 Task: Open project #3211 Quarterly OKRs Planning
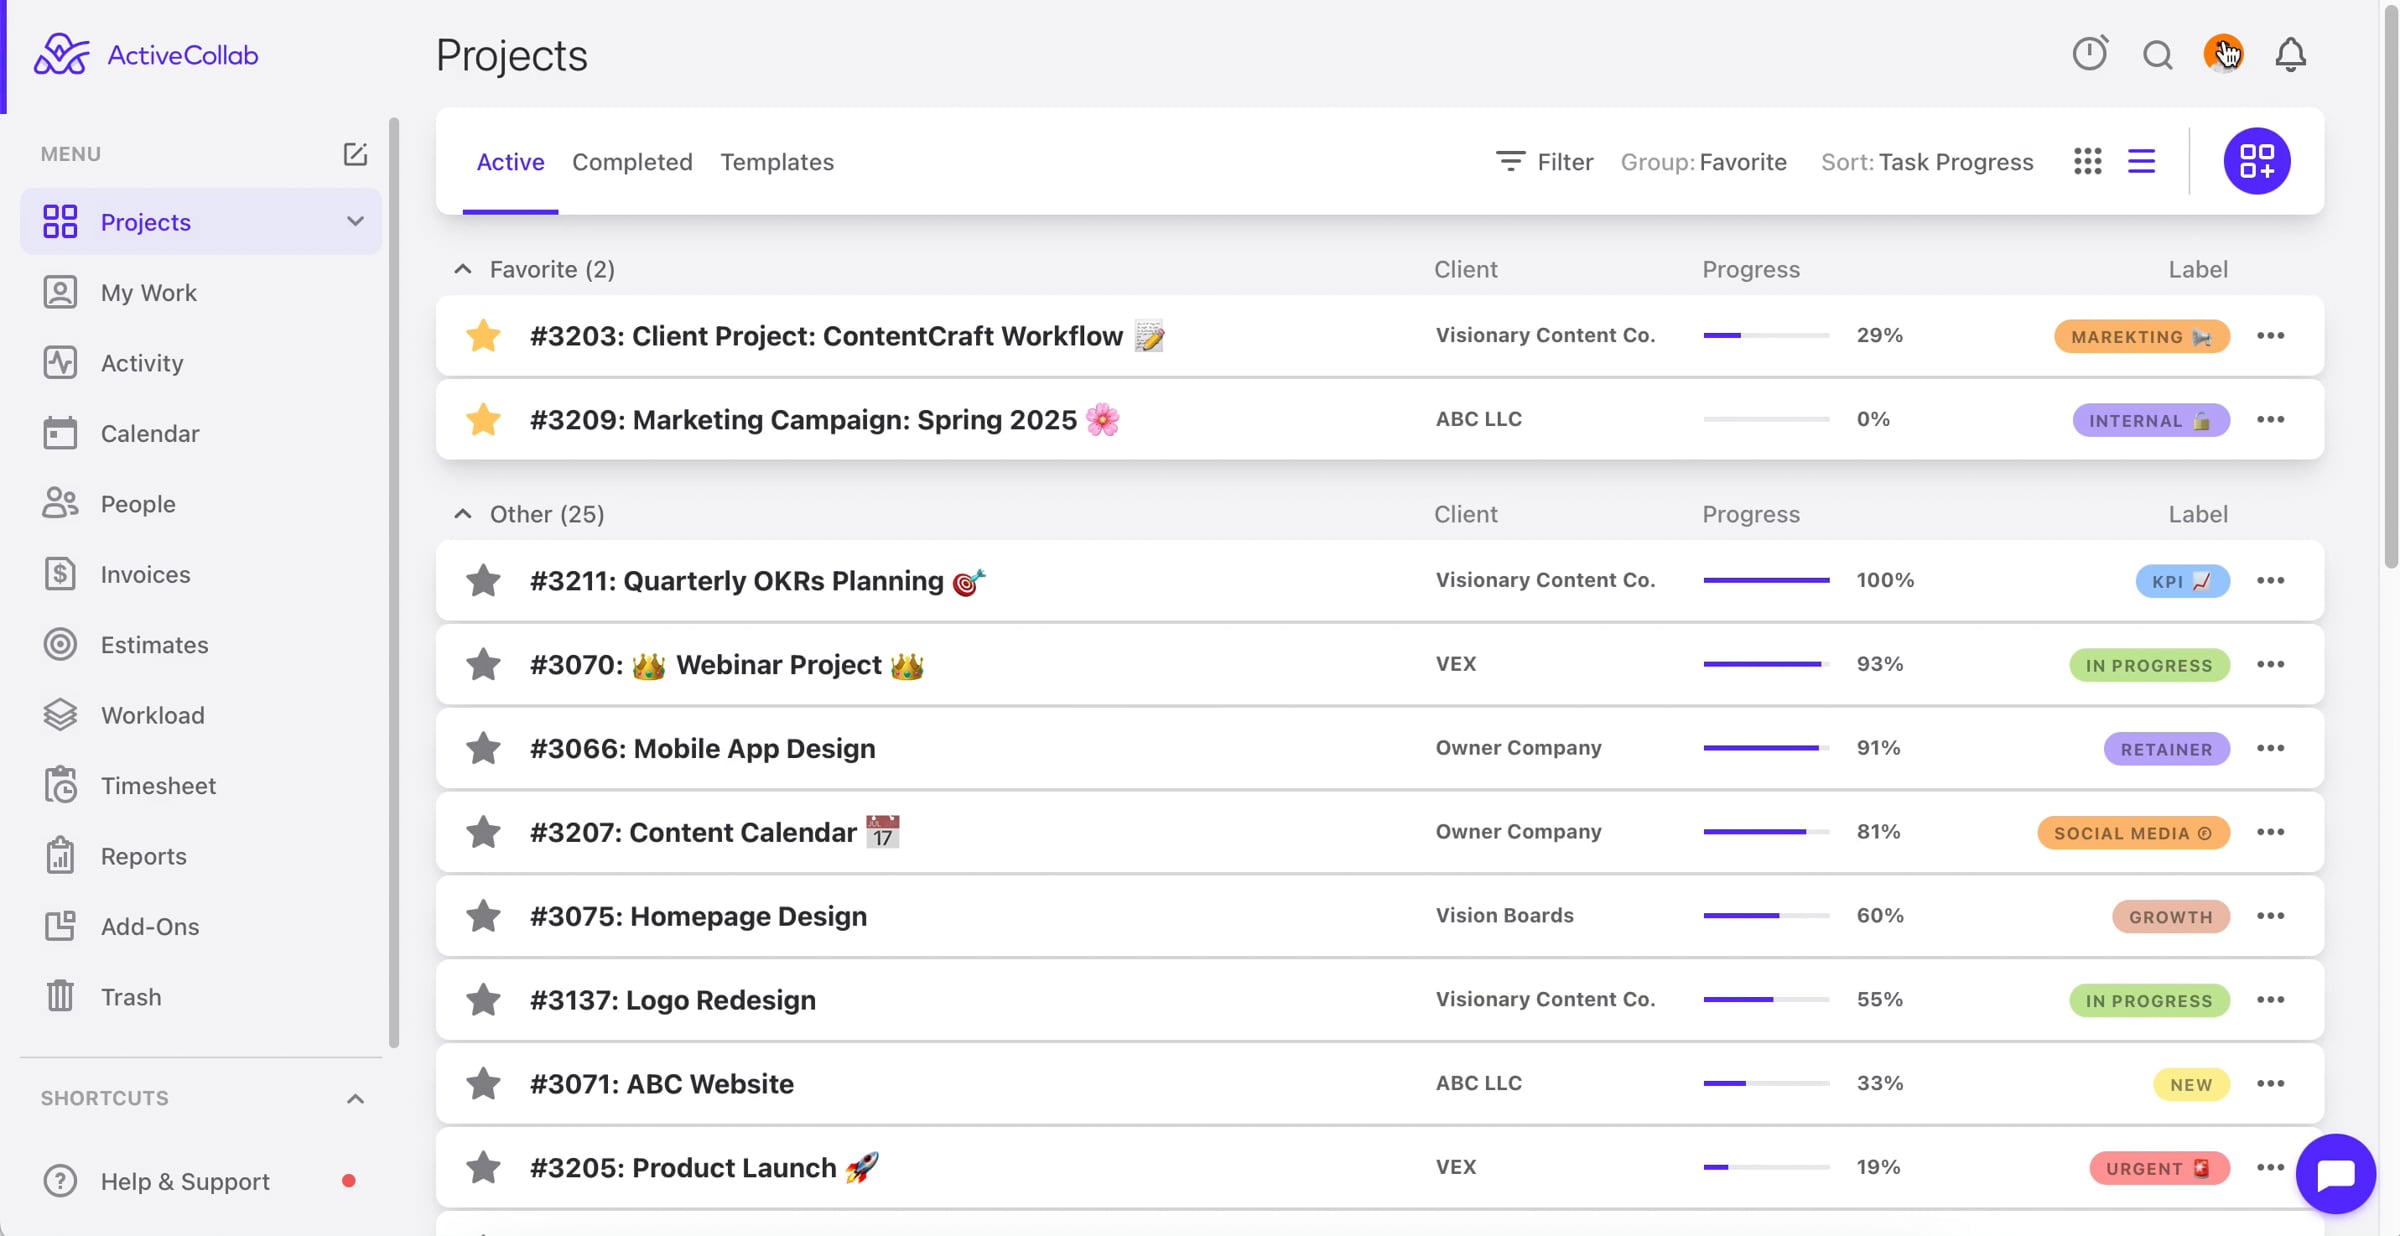[758, 581]
